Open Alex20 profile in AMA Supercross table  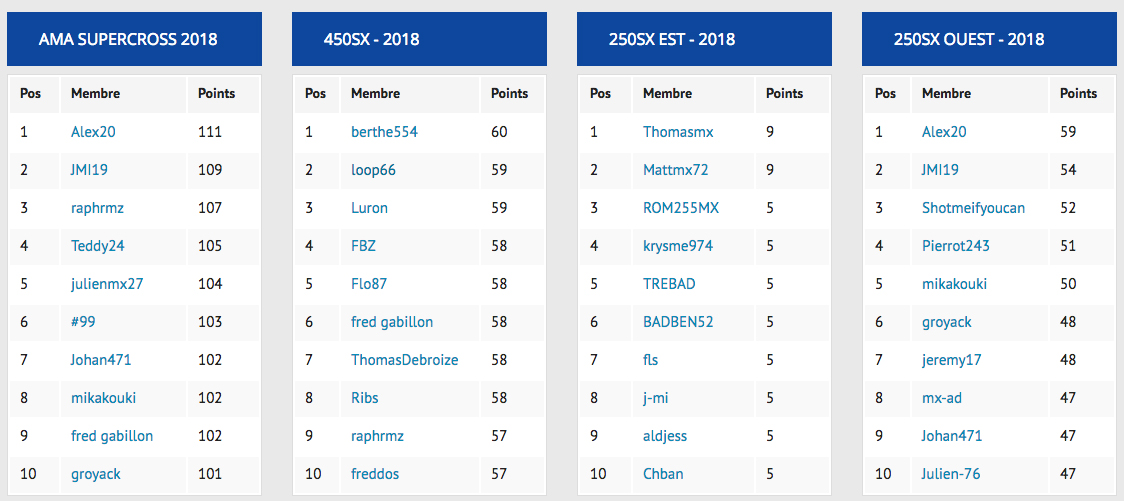[93, 132]
